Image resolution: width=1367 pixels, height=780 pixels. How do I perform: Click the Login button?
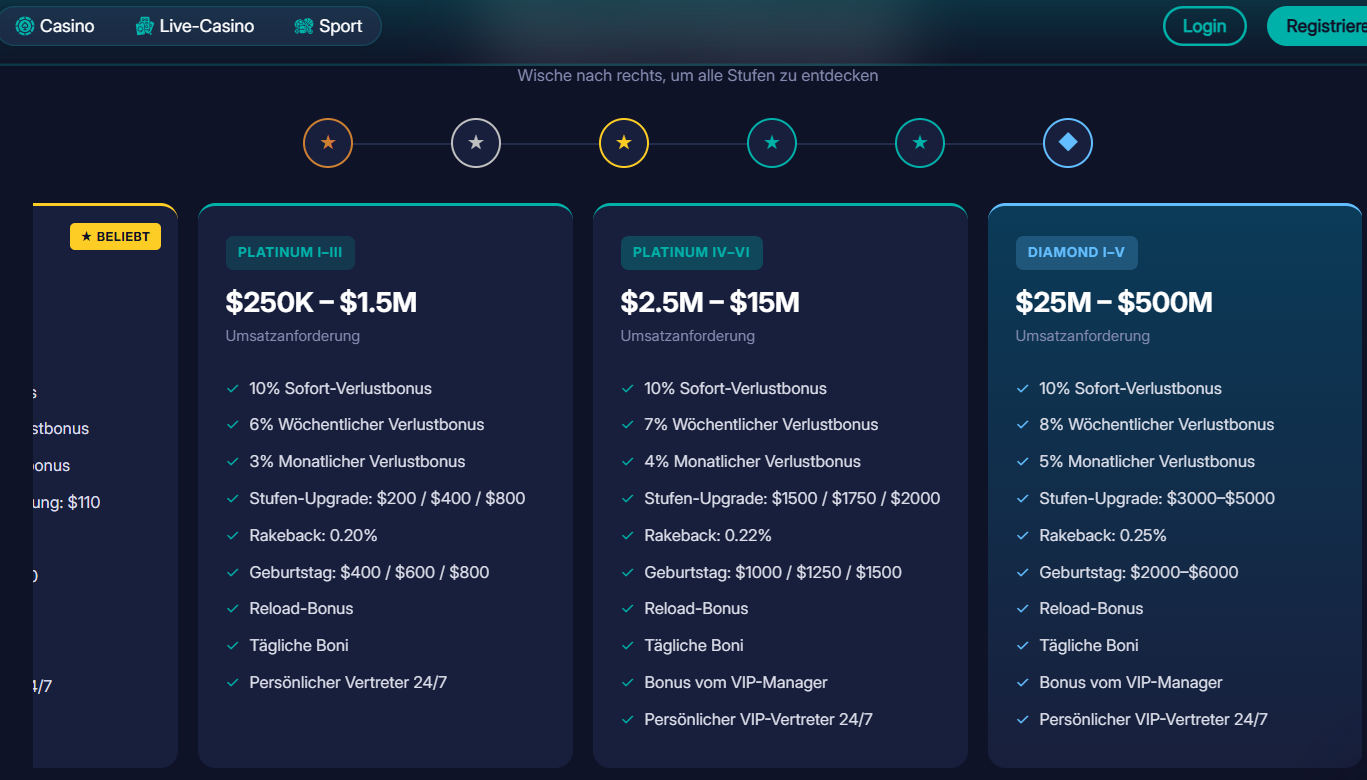[1204, 26]
